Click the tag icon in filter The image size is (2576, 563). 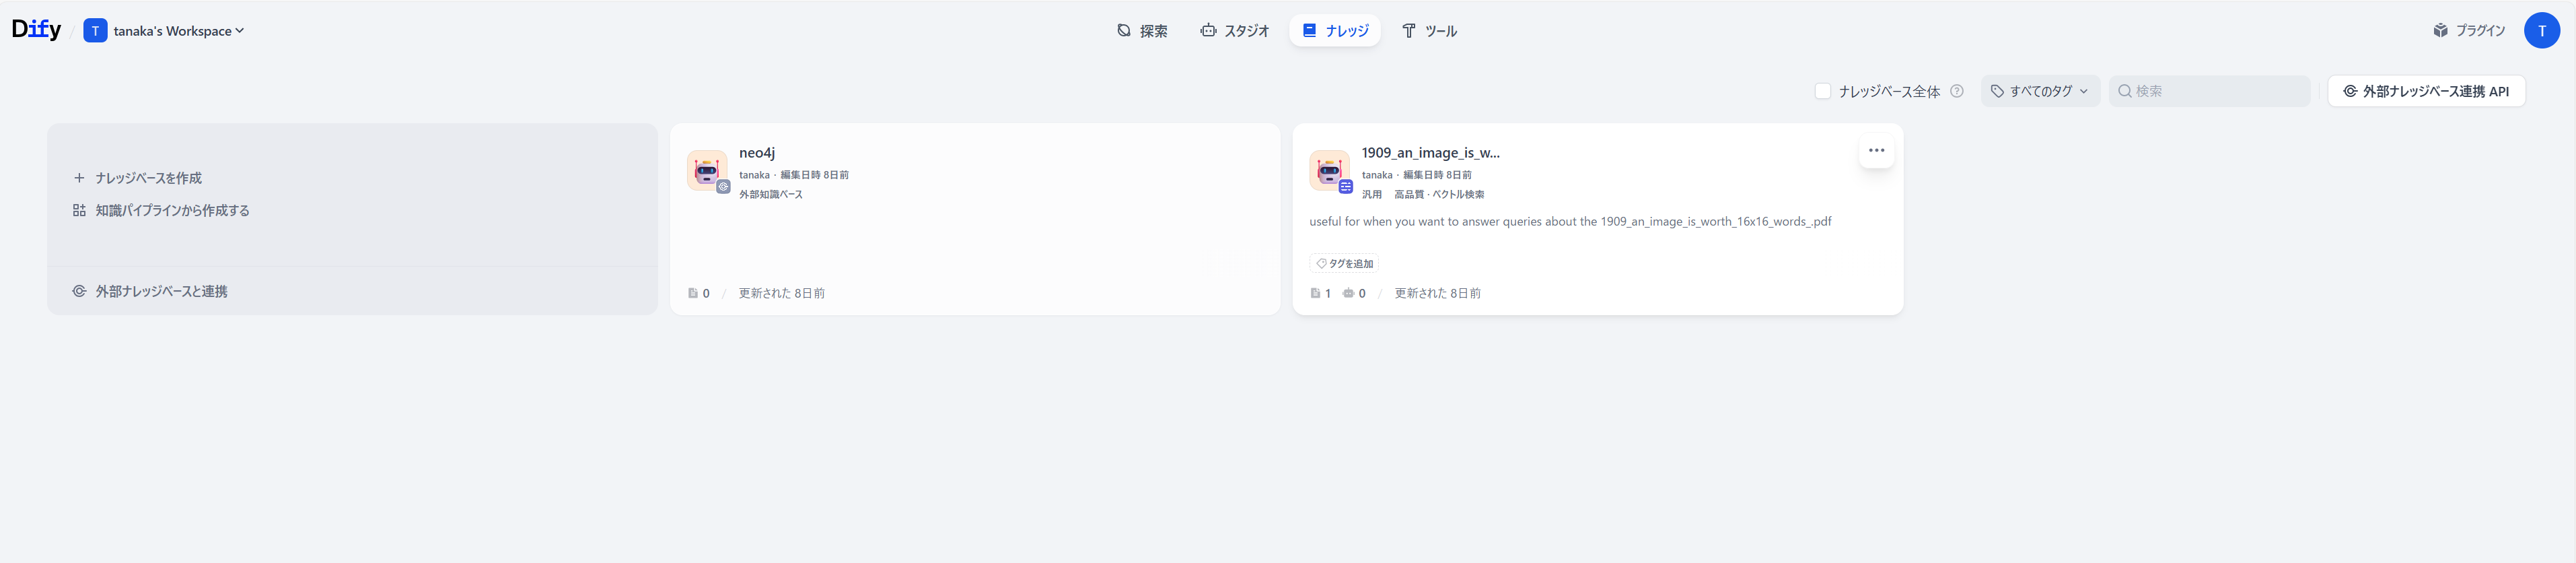point(1997,91)
